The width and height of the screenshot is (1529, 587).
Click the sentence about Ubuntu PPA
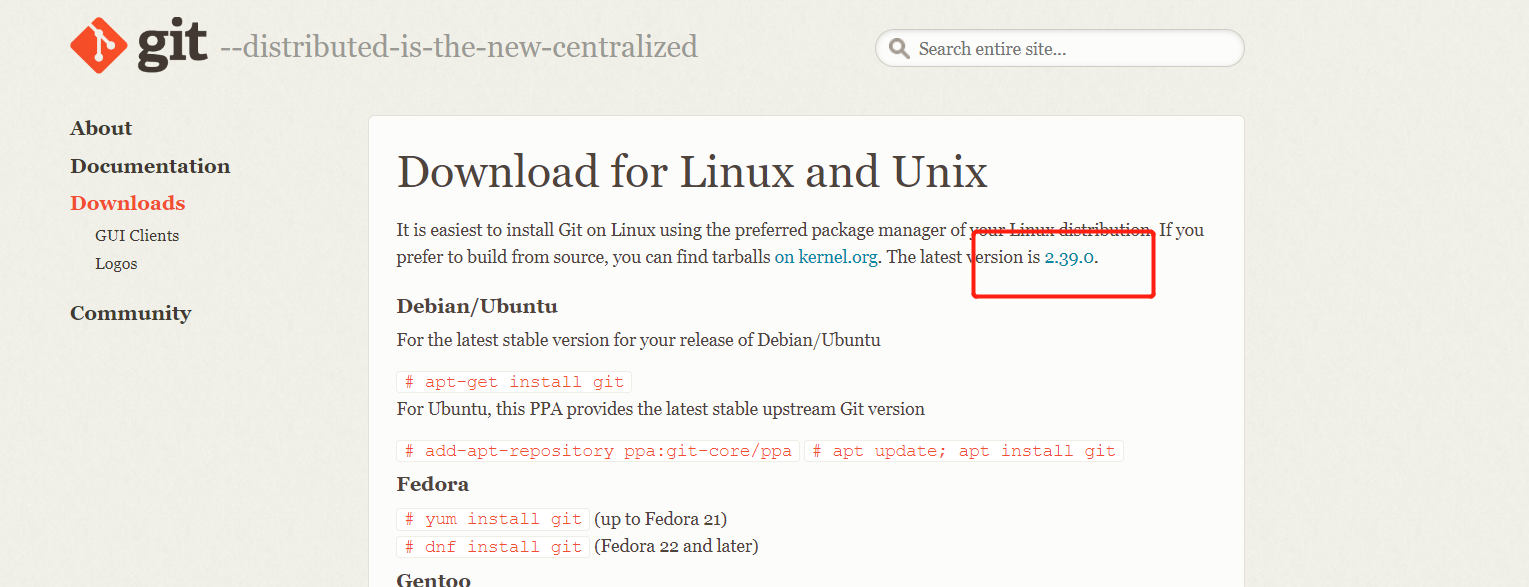click(x=661, y=409)
